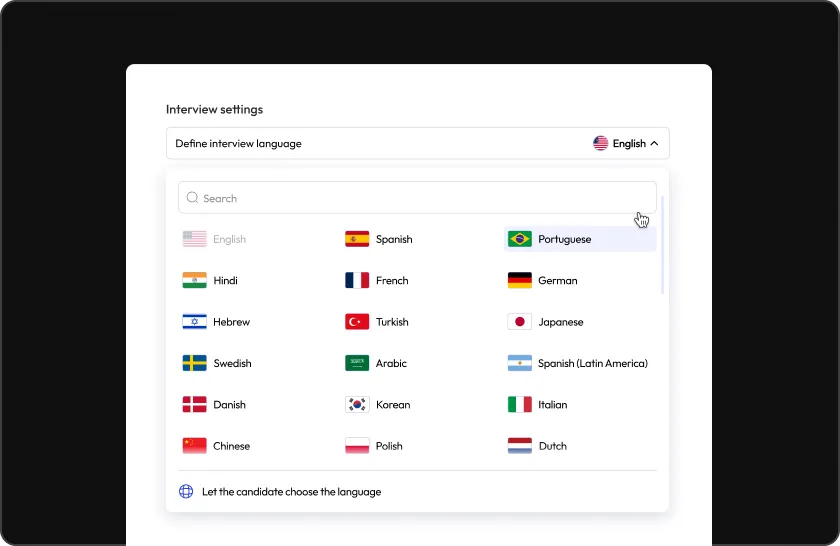840x546 pixels.
Task: Click the France flag icon
Action: click(x=357, y=280)
